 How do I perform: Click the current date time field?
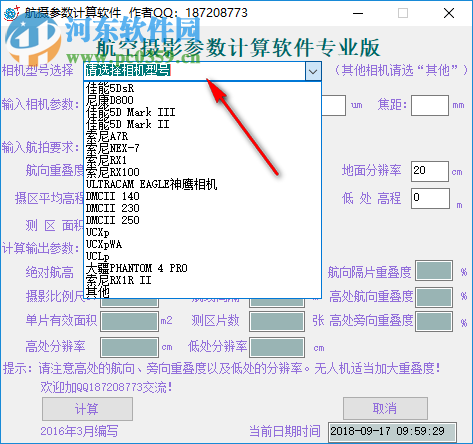(392, 432)
